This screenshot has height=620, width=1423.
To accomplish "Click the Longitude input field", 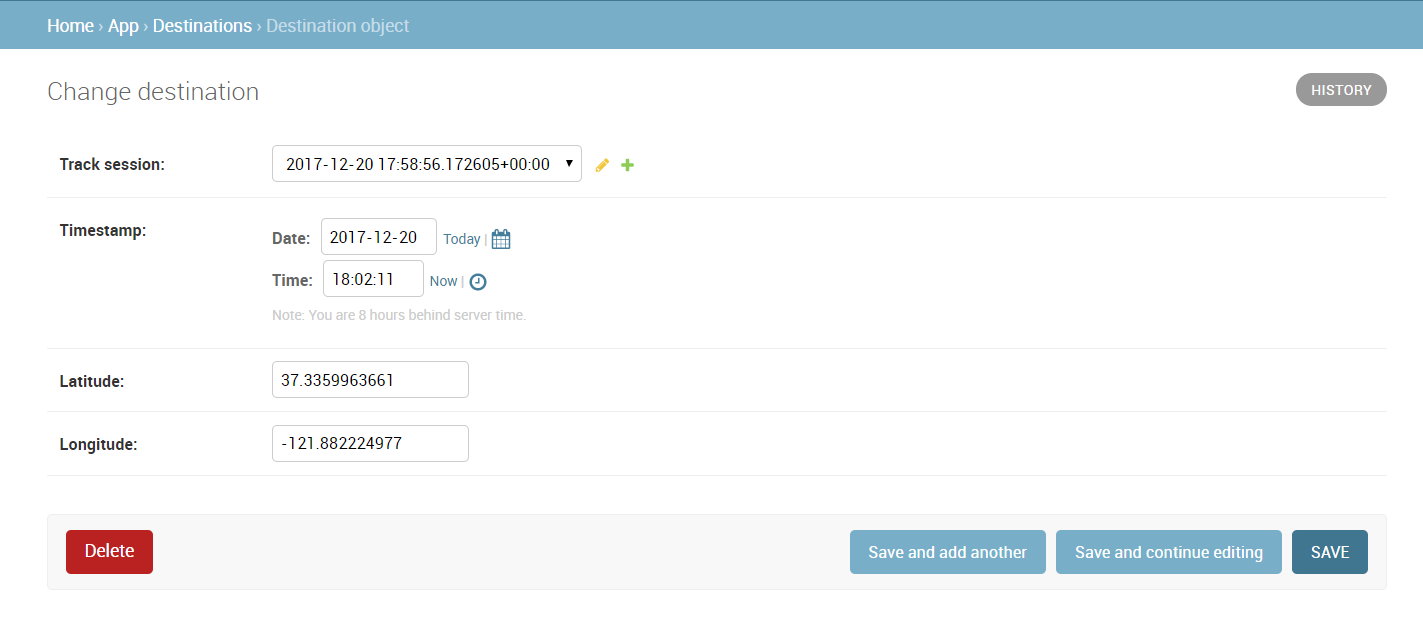I will coord(370,443).
